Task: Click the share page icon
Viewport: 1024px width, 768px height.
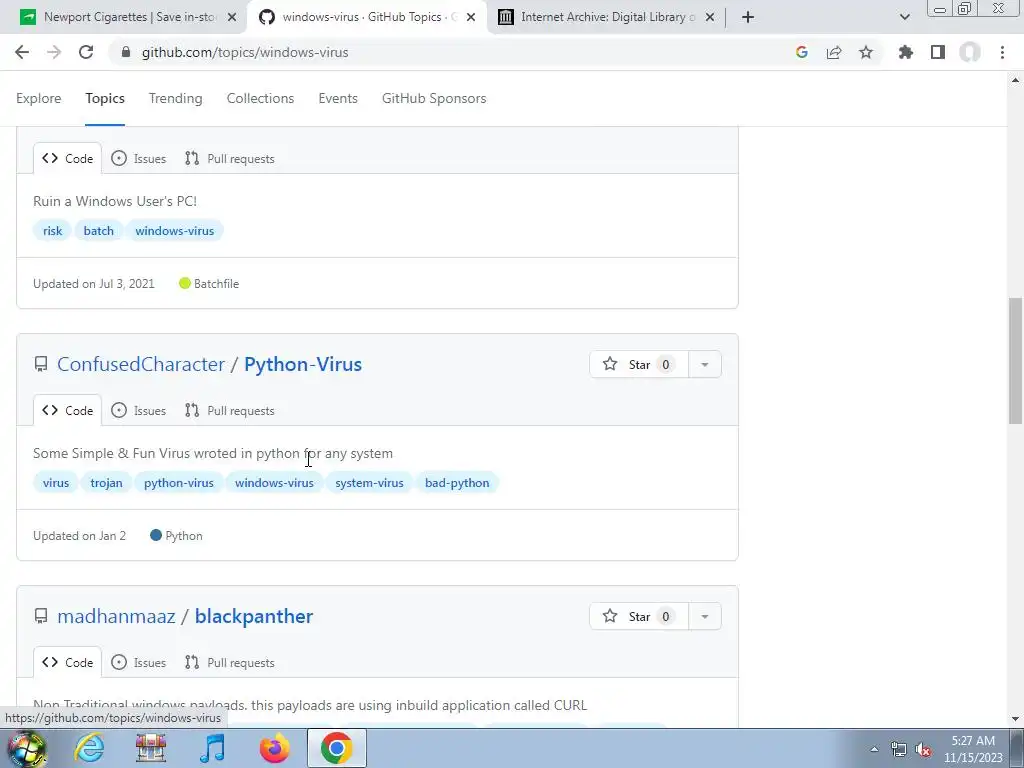Action: click(x=834, y=52)
